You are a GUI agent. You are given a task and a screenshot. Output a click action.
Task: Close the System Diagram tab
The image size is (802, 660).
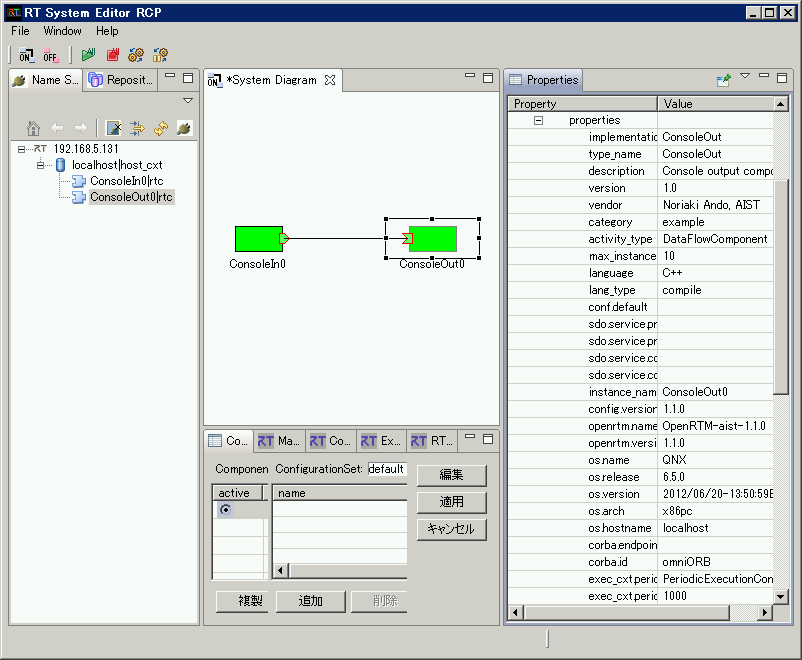(x=330, y=80)
